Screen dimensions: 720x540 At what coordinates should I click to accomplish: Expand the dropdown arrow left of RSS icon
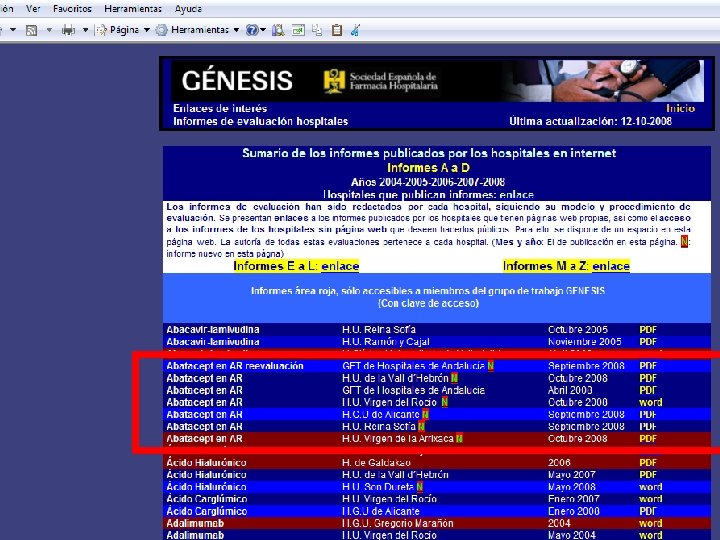point(13,30)
